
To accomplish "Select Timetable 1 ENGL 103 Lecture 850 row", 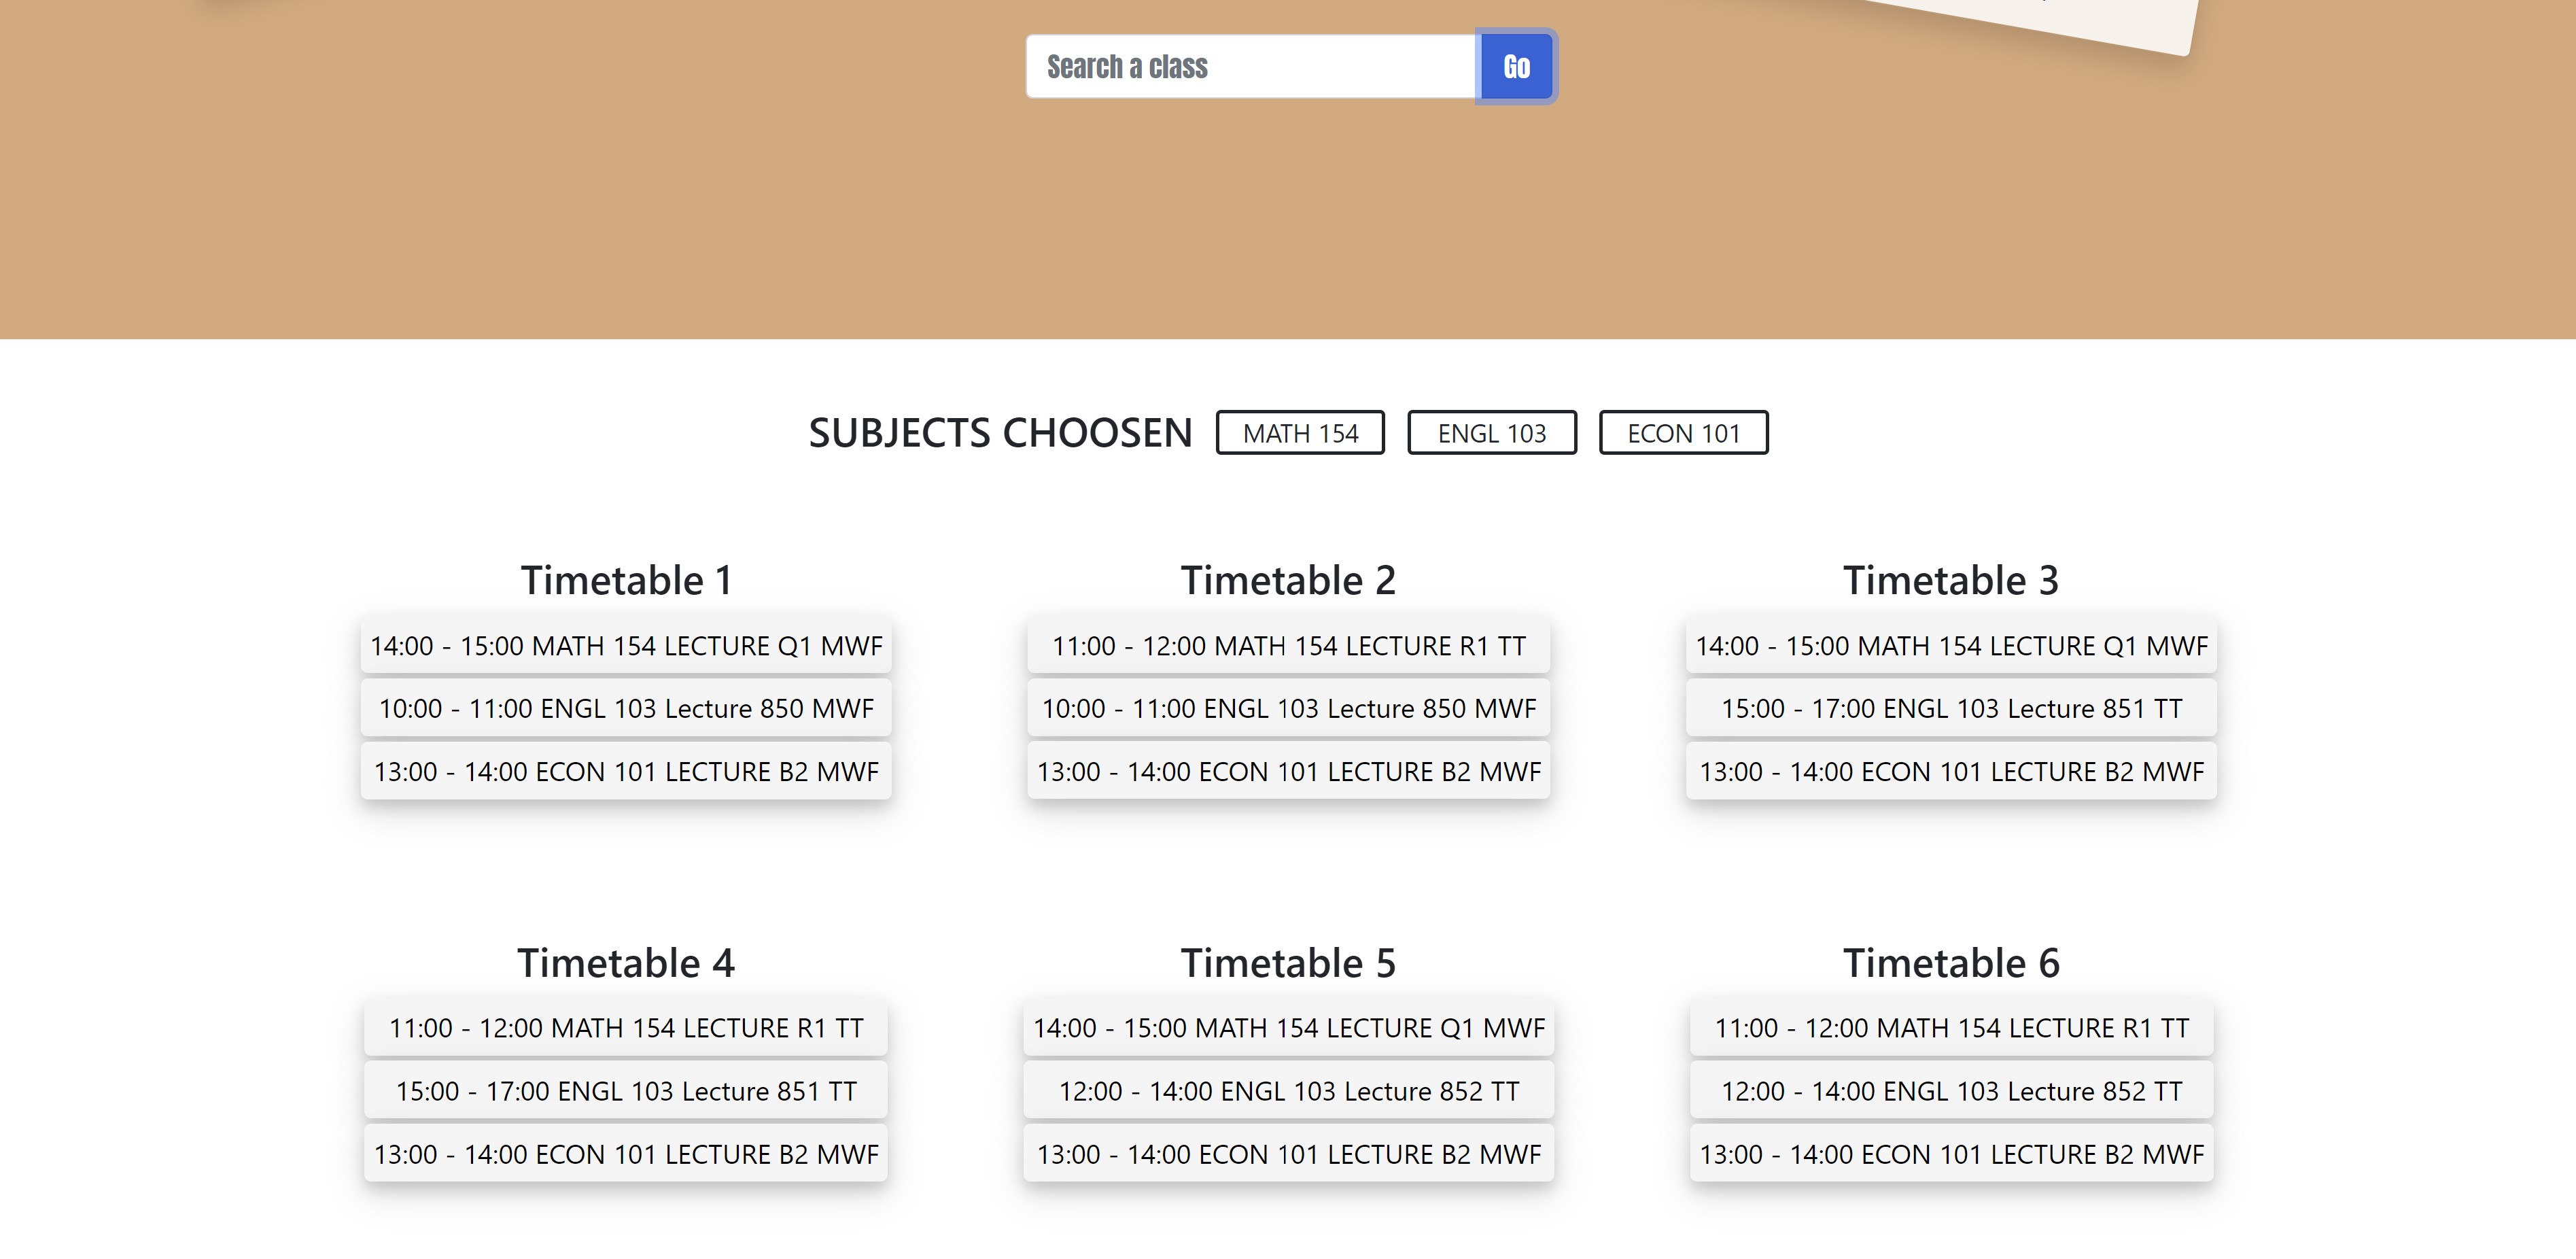I will (626, 709).
